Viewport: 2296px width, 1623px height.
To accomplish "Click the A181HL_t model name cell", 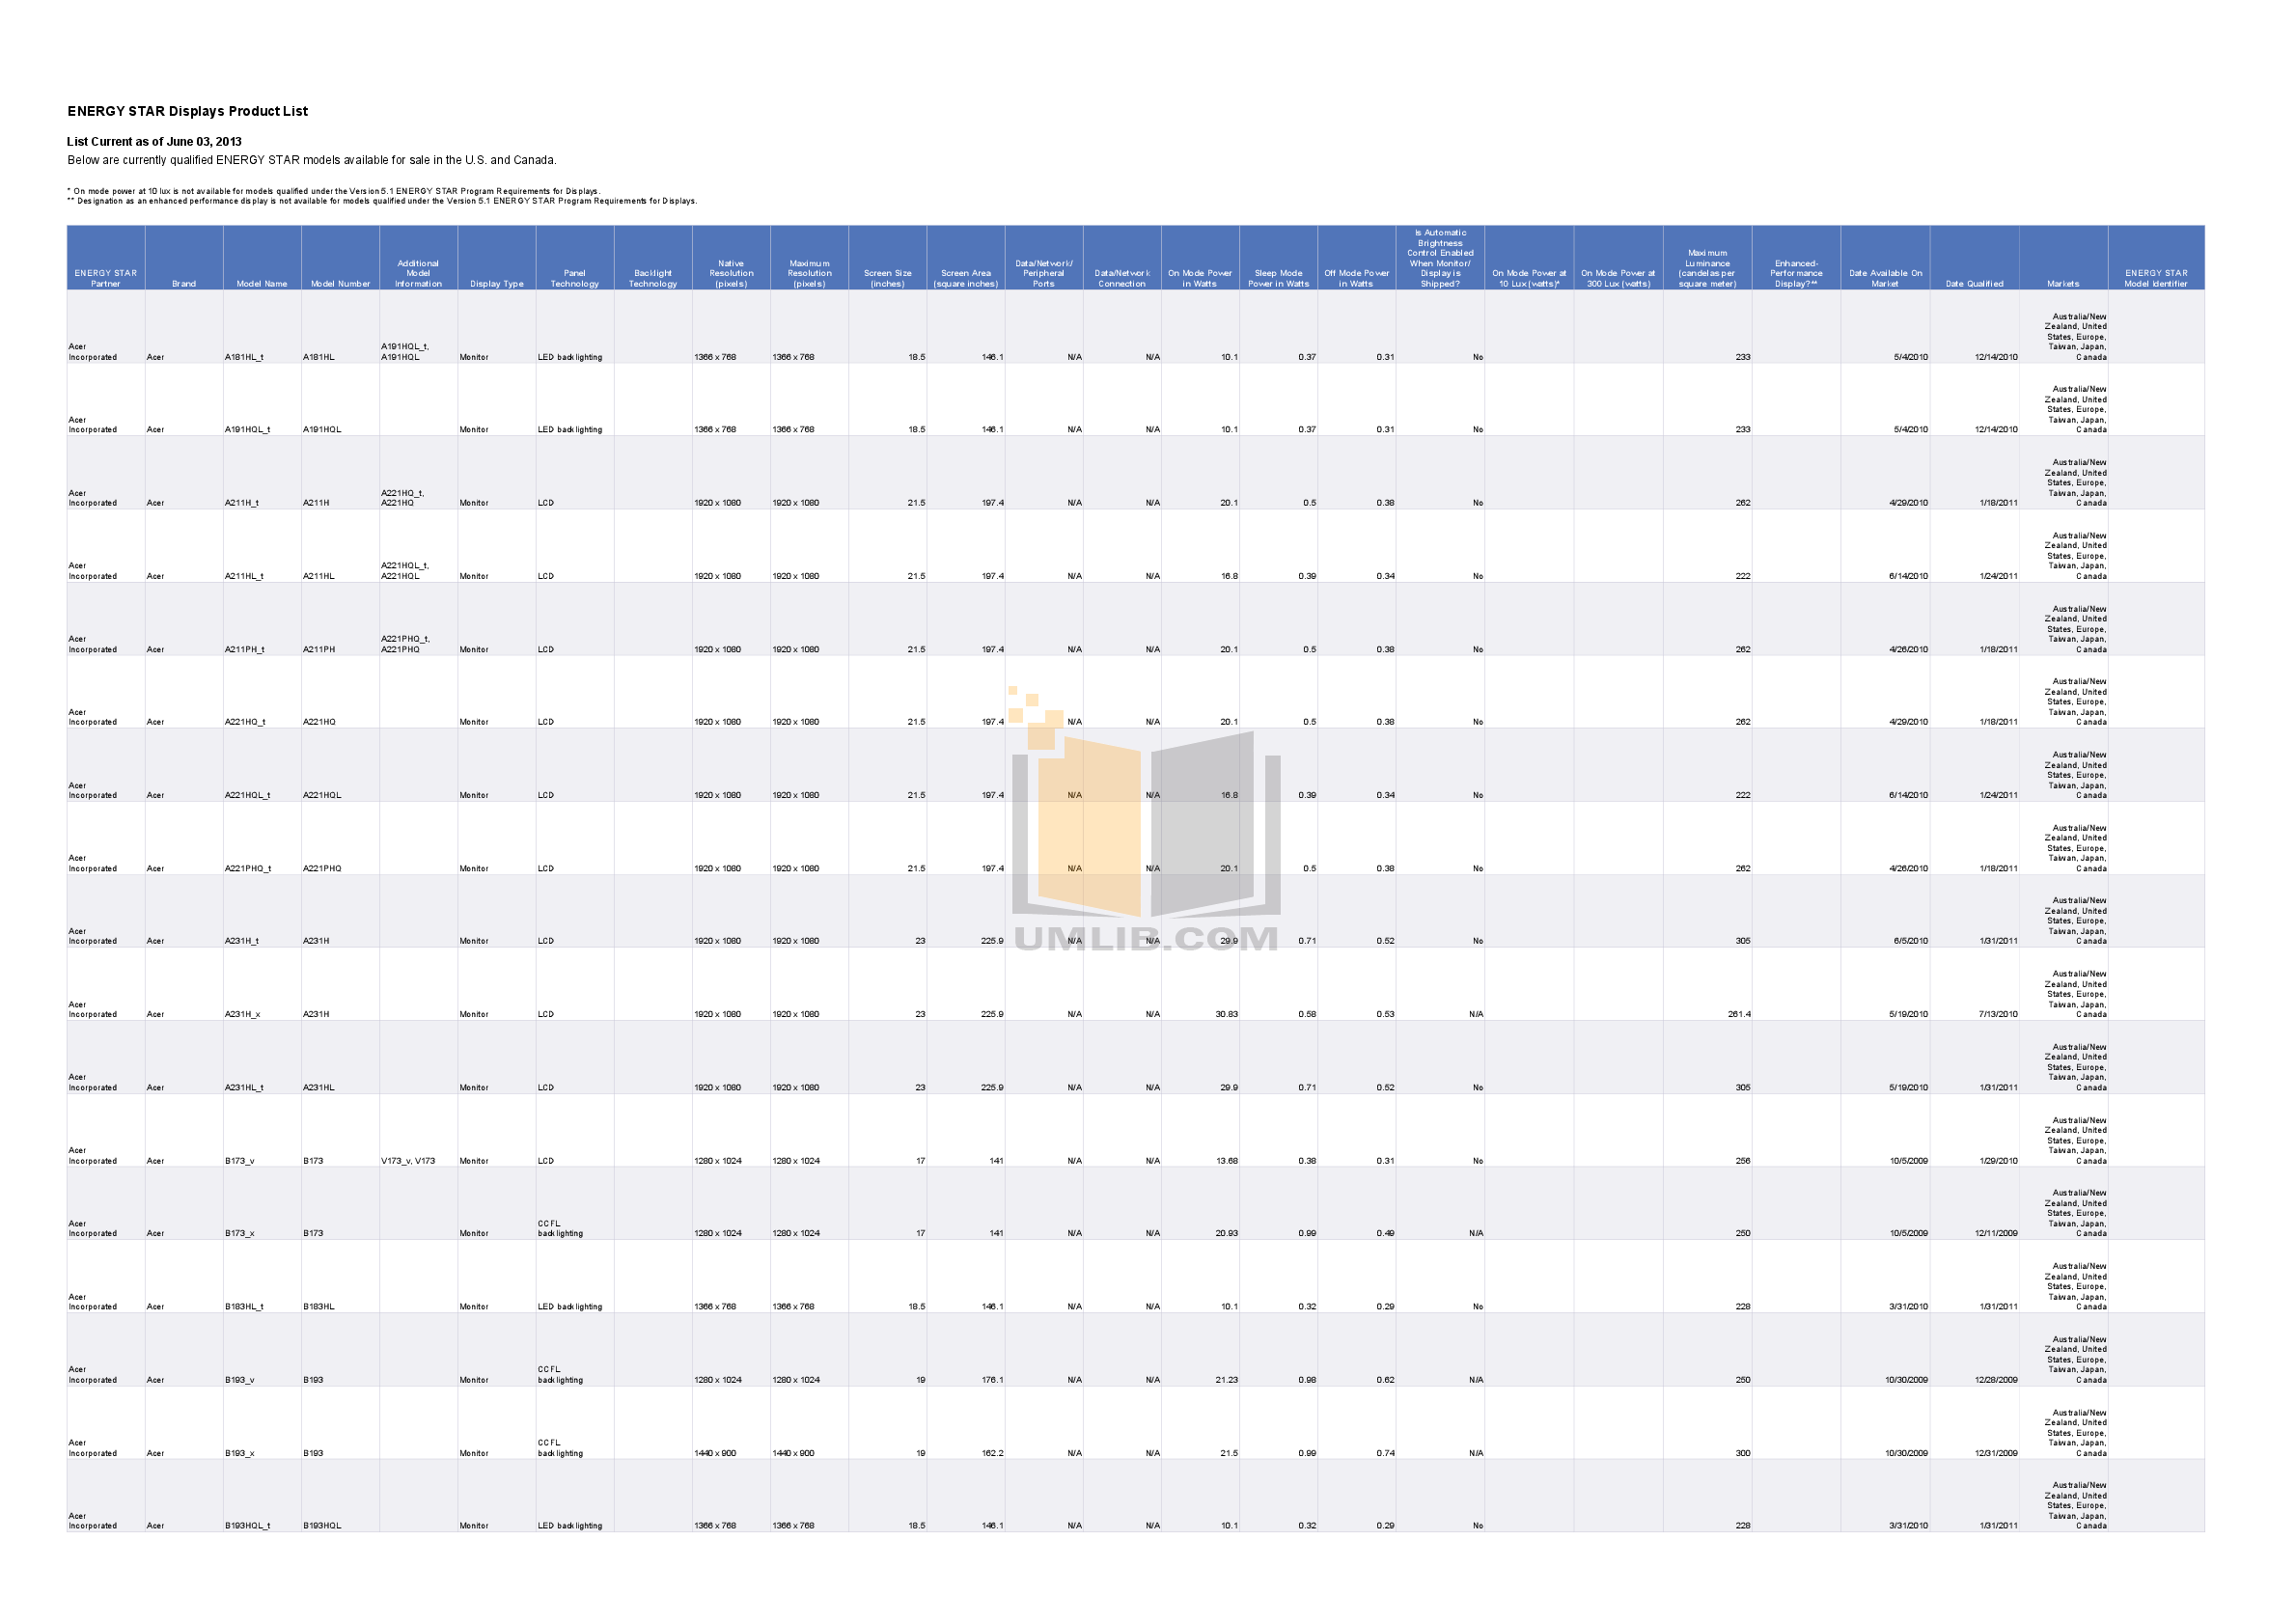I will (244, 357).
